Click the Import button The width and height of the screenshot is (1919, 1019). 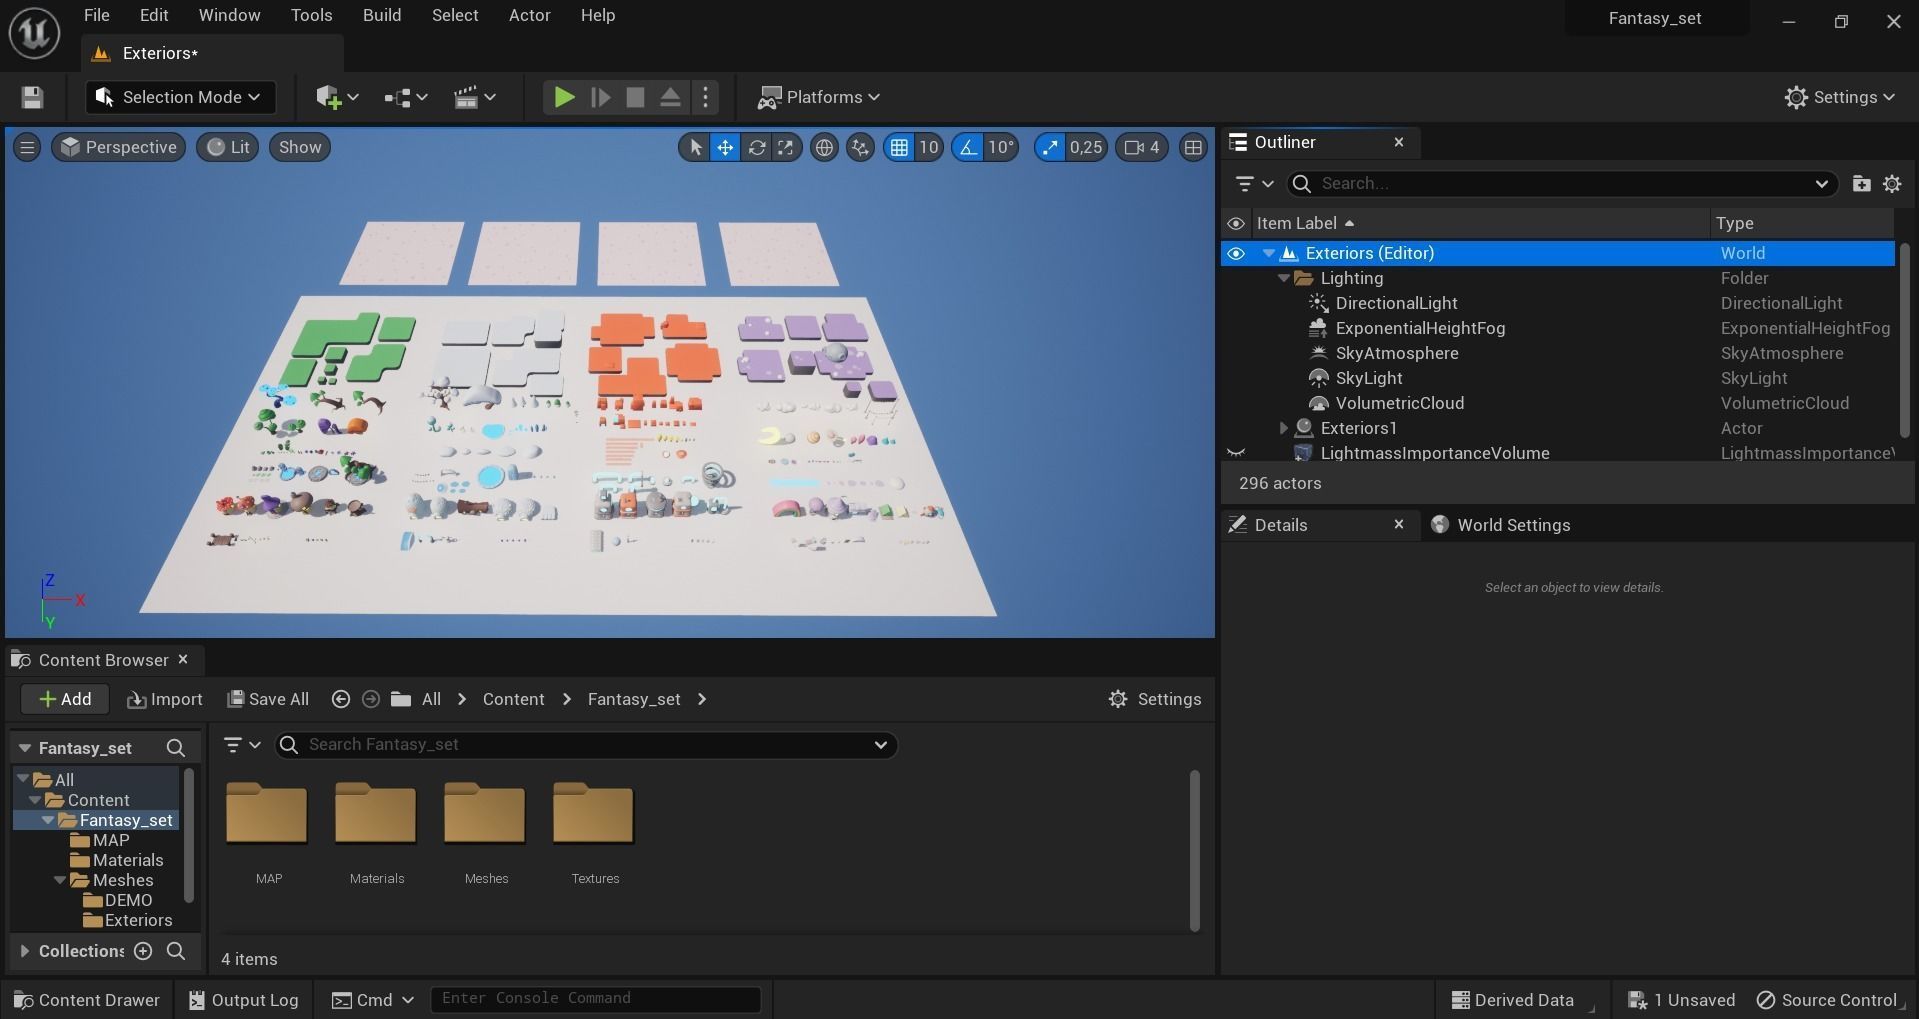pos(165,699)
